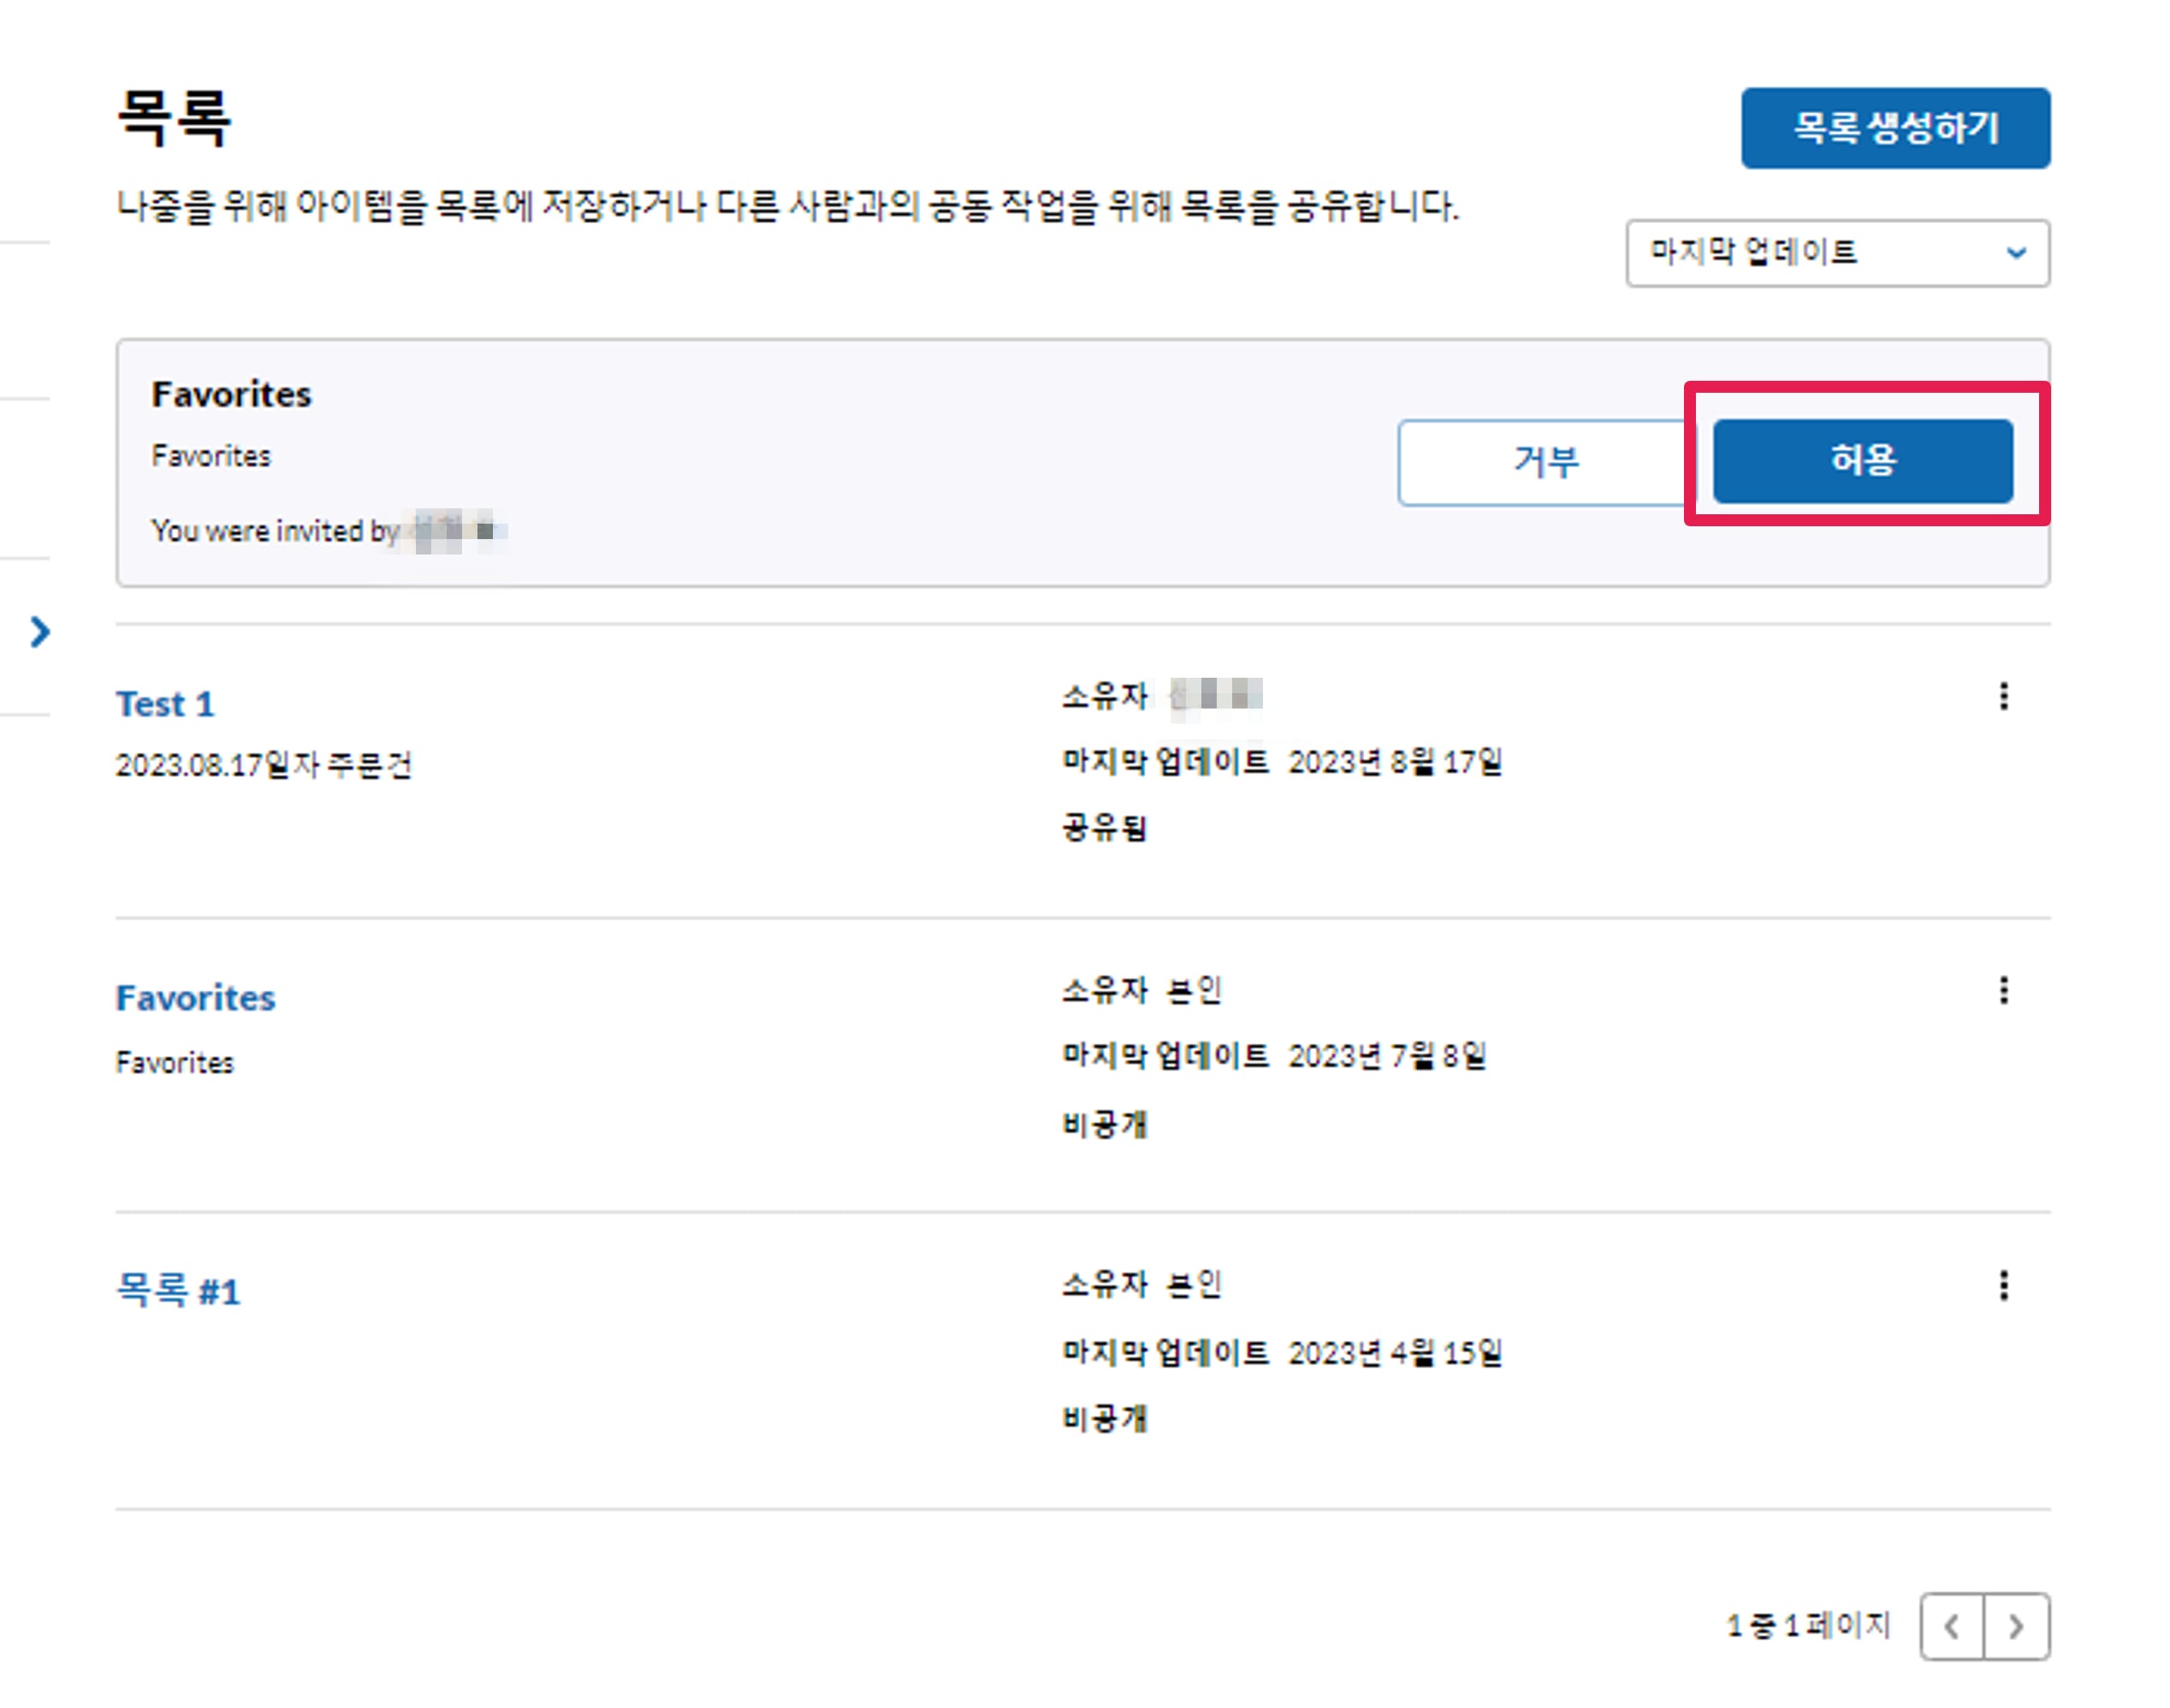Click the 목록 생성하기 button
This screenshot has height=1708, width=2170.
point(1895,128)
